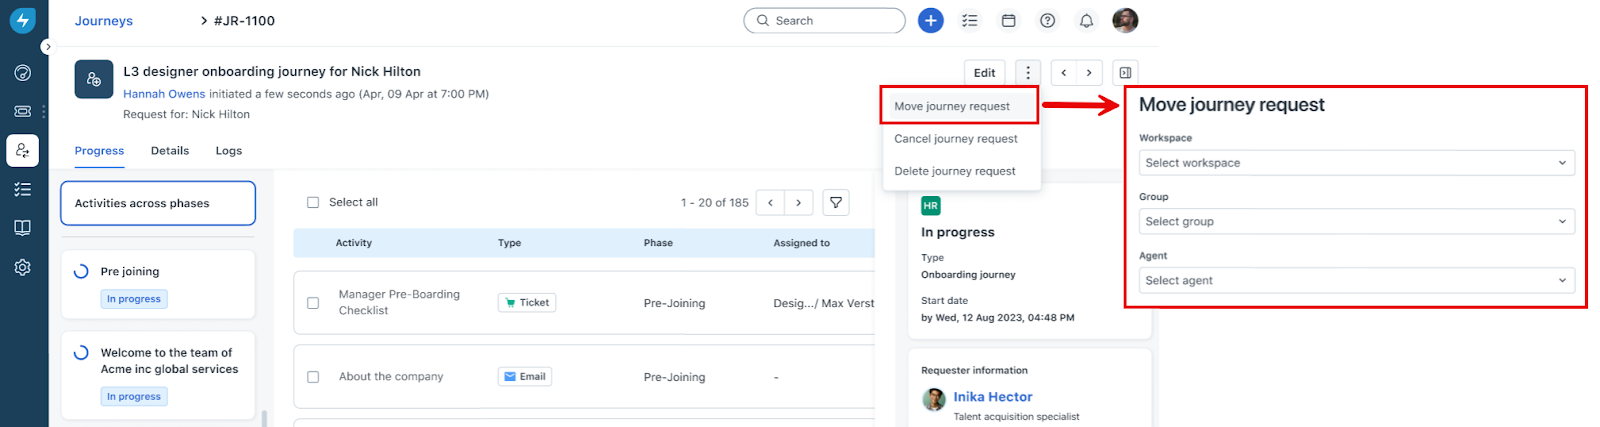Click the Email type badge
Image resolution: width=1600 pixels, height=427 pixels.
tap(525, 376)
